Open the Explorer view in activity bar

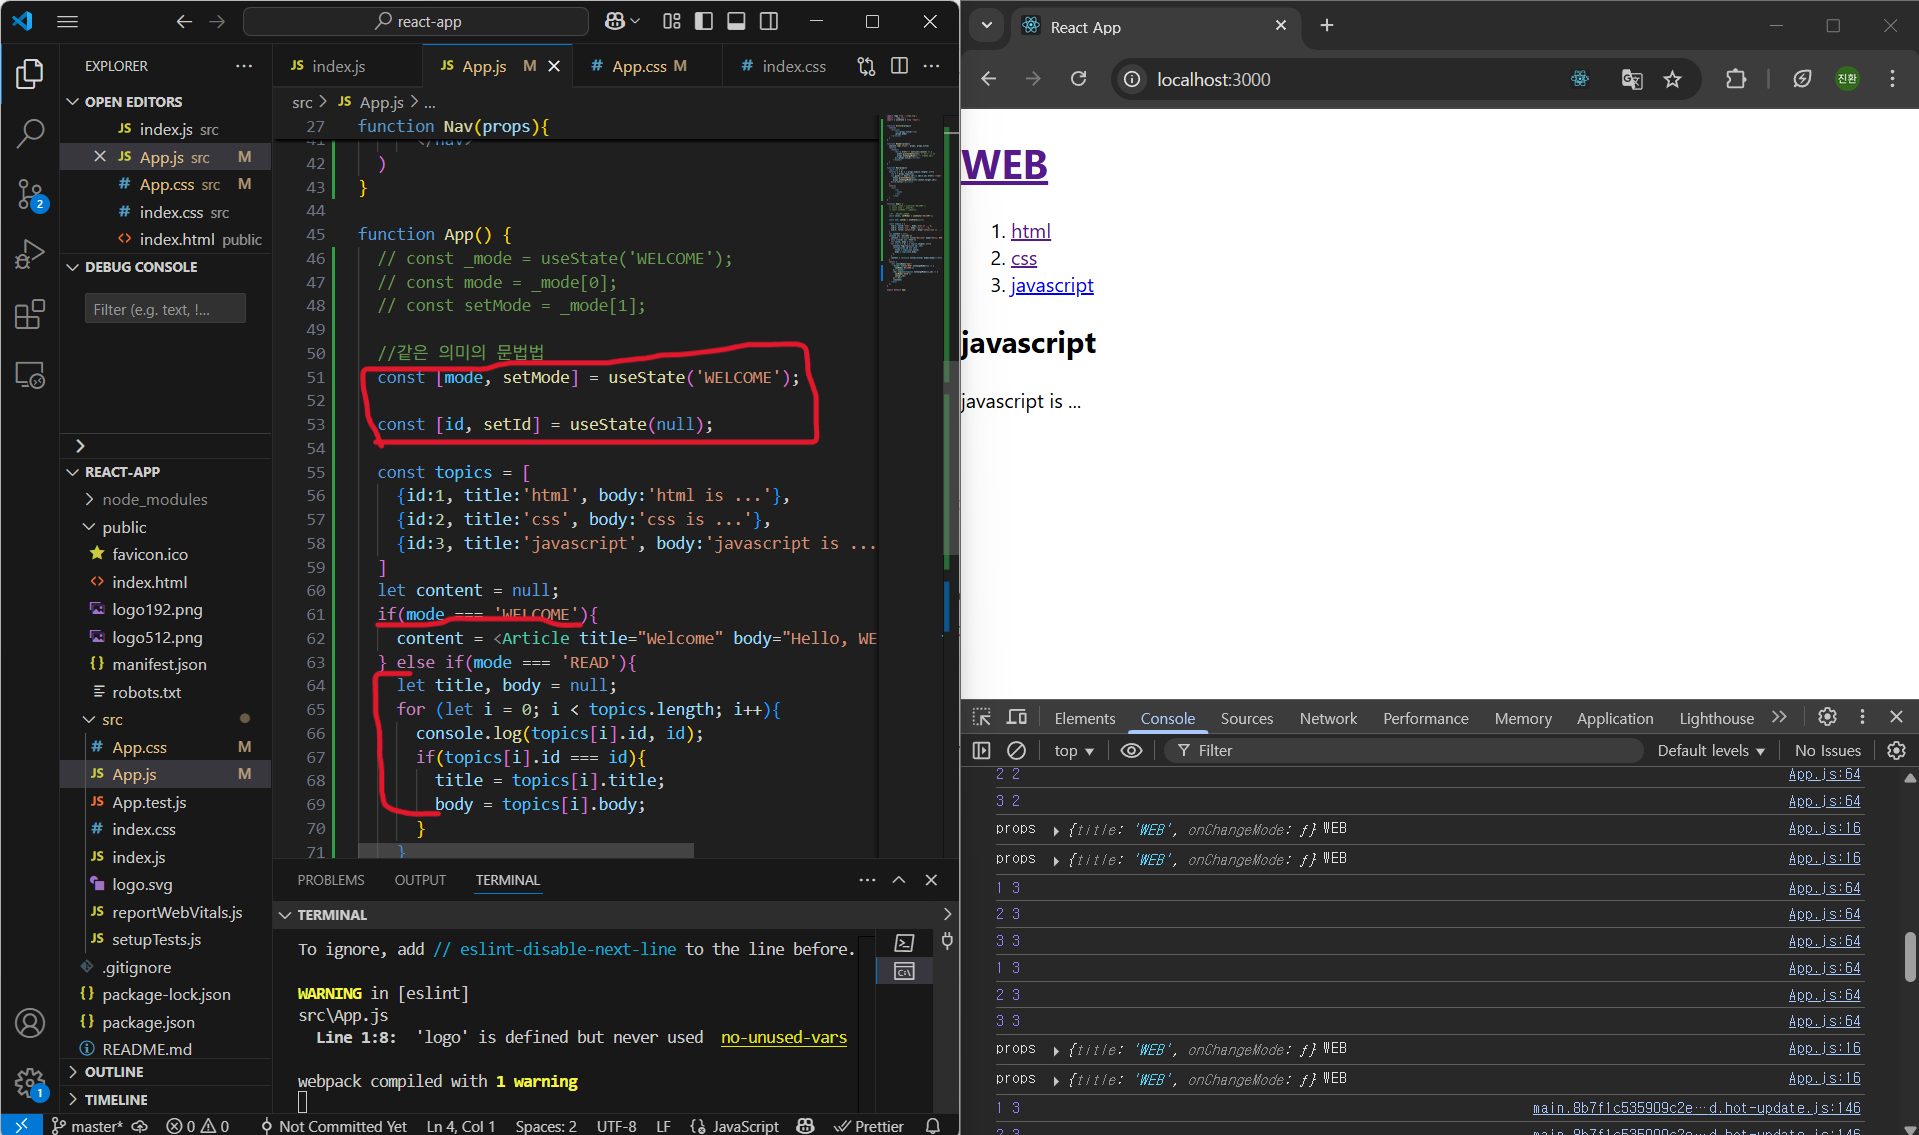[30, 73]
